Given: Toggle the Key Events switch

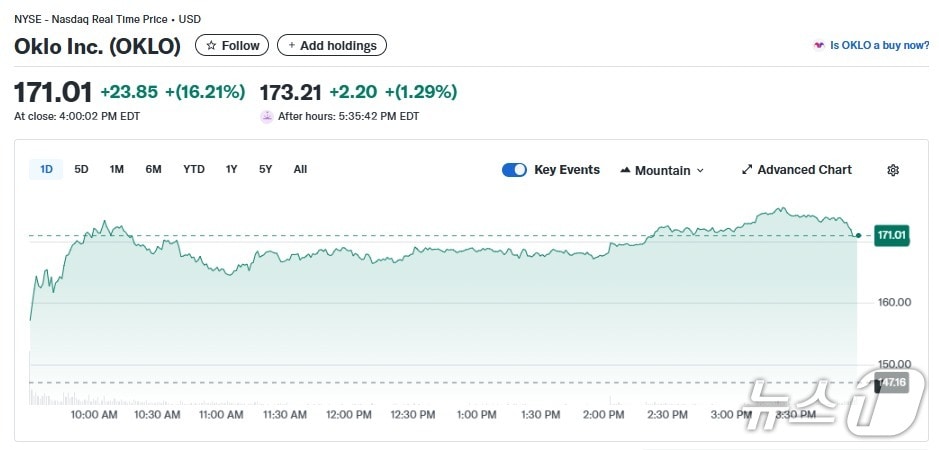Looking at the screenshot, I should tap(514, 170).
